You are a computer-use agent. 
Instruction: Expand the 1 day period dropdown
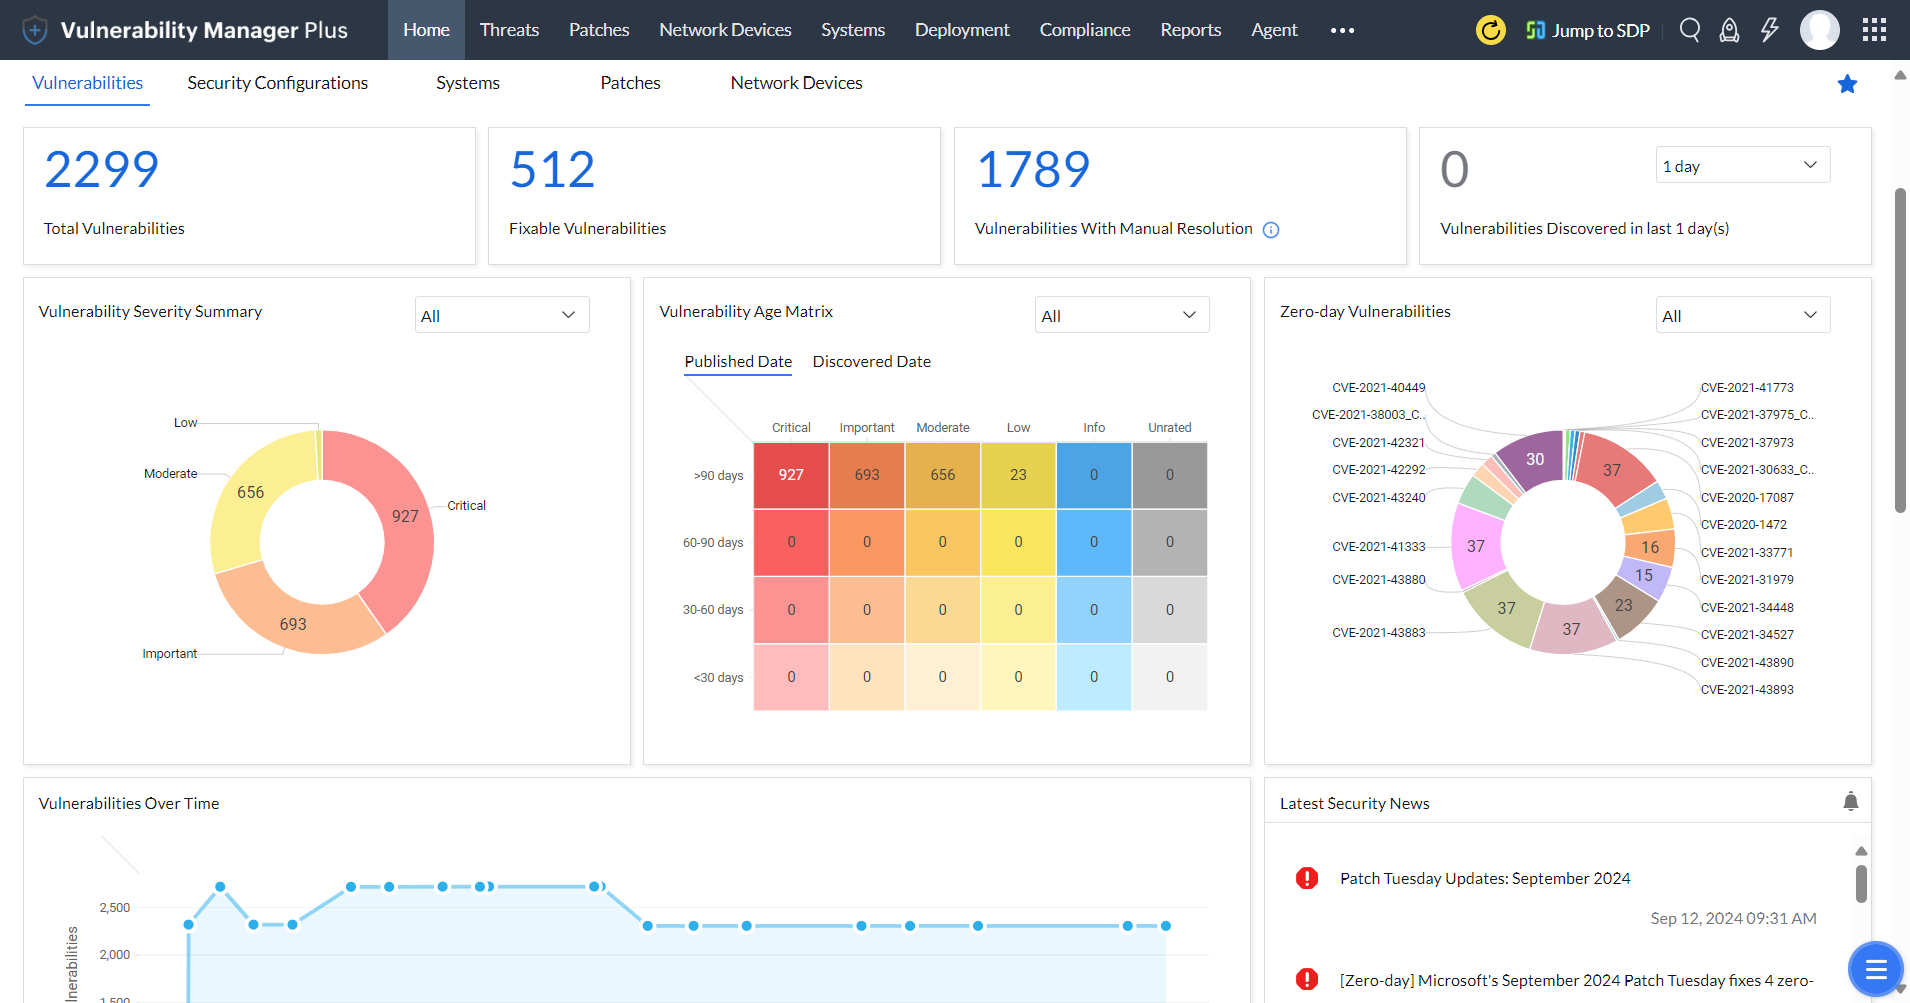(1742, 166)
